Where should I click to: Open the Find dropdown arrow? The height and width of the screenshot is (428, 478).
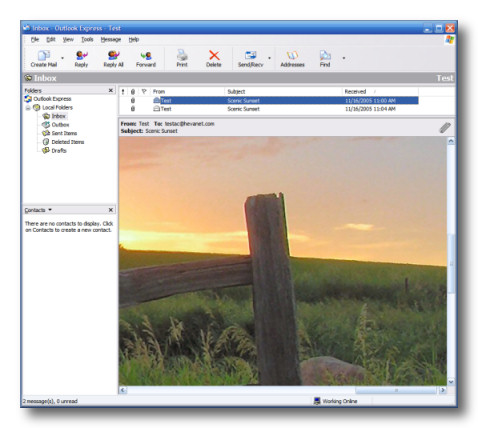pos(344,58)
